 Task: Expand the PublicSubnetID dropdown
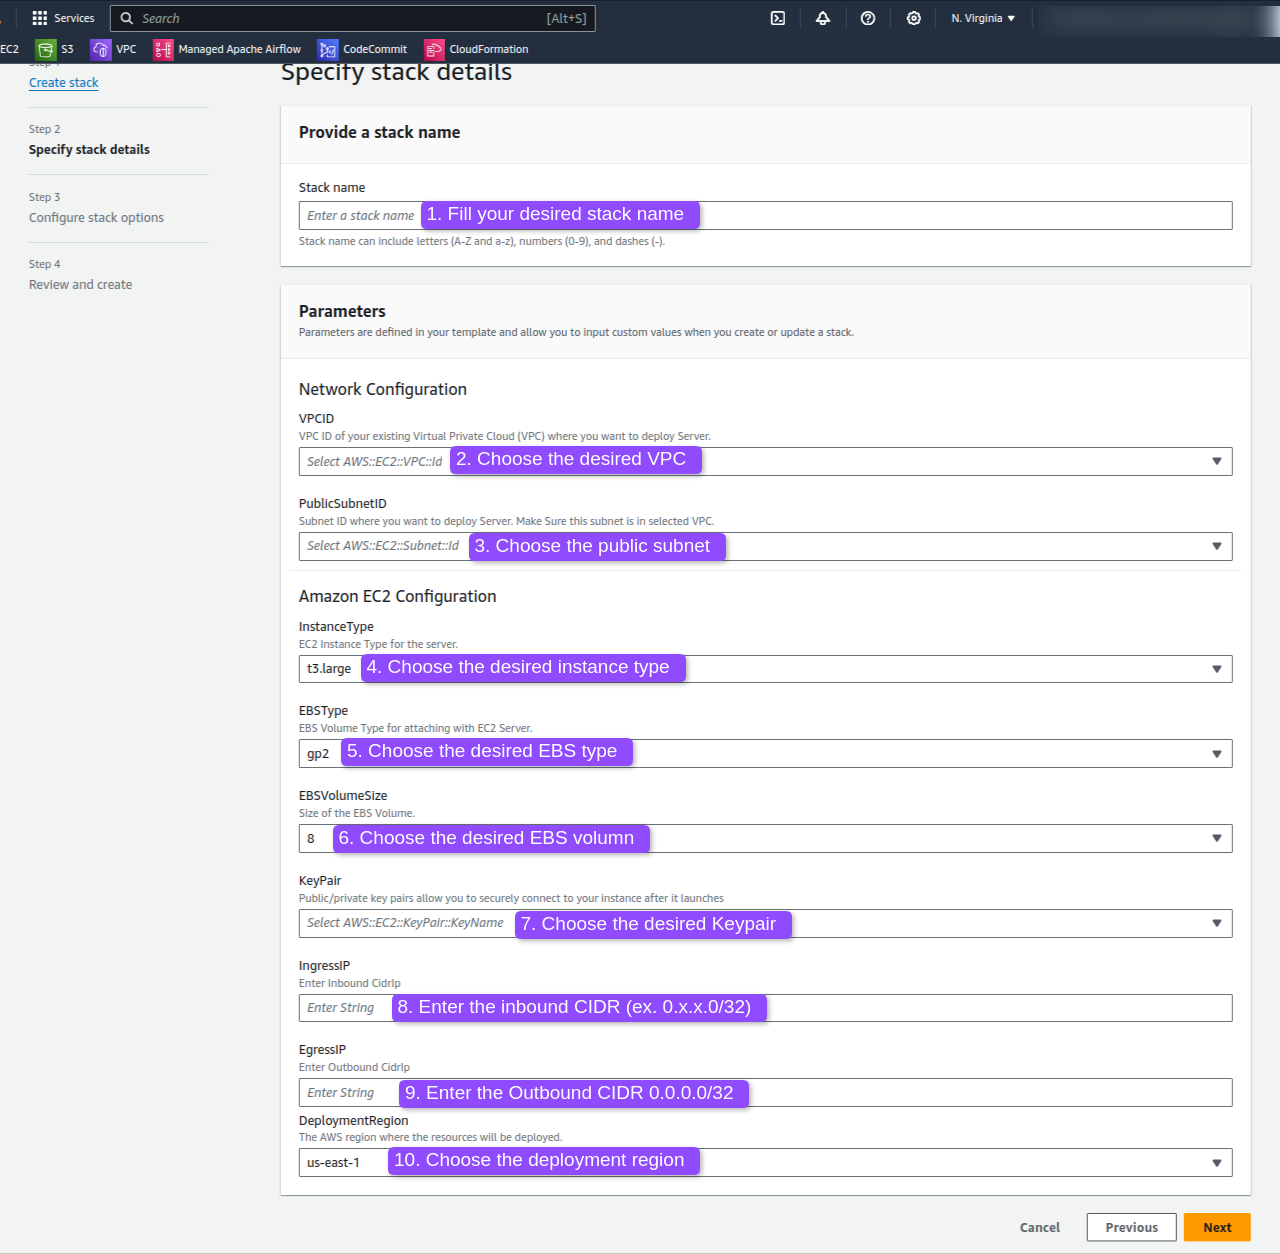tap(765, 546)
